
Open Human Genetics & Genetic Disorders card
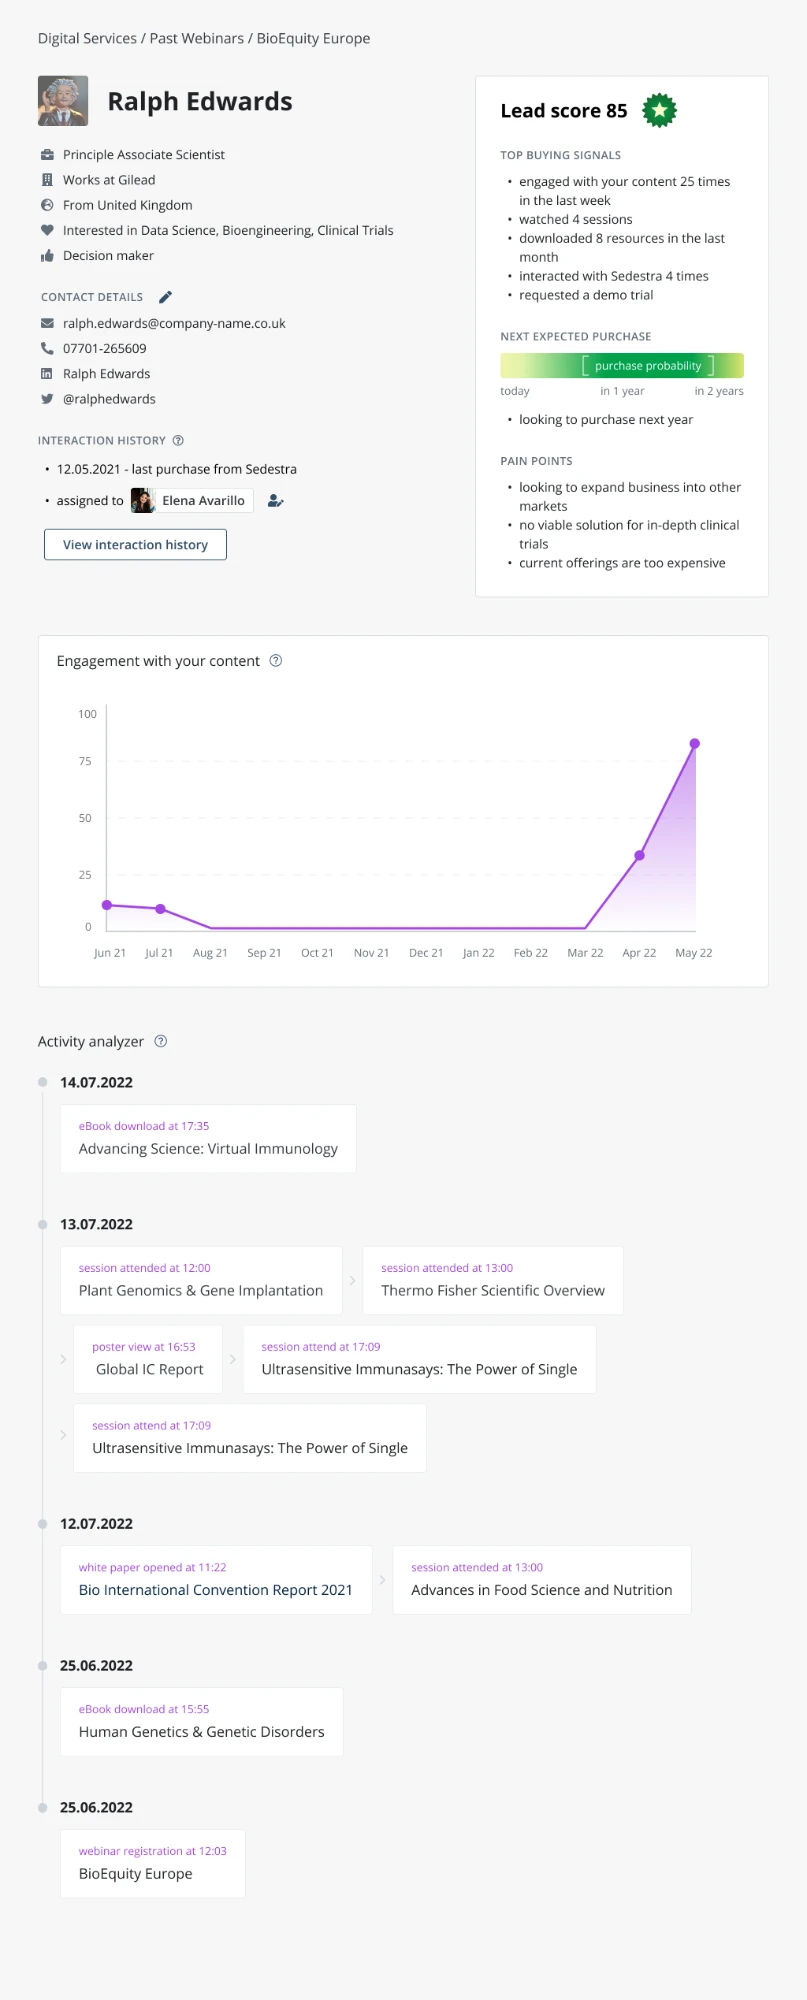[x=201, y=1722]
